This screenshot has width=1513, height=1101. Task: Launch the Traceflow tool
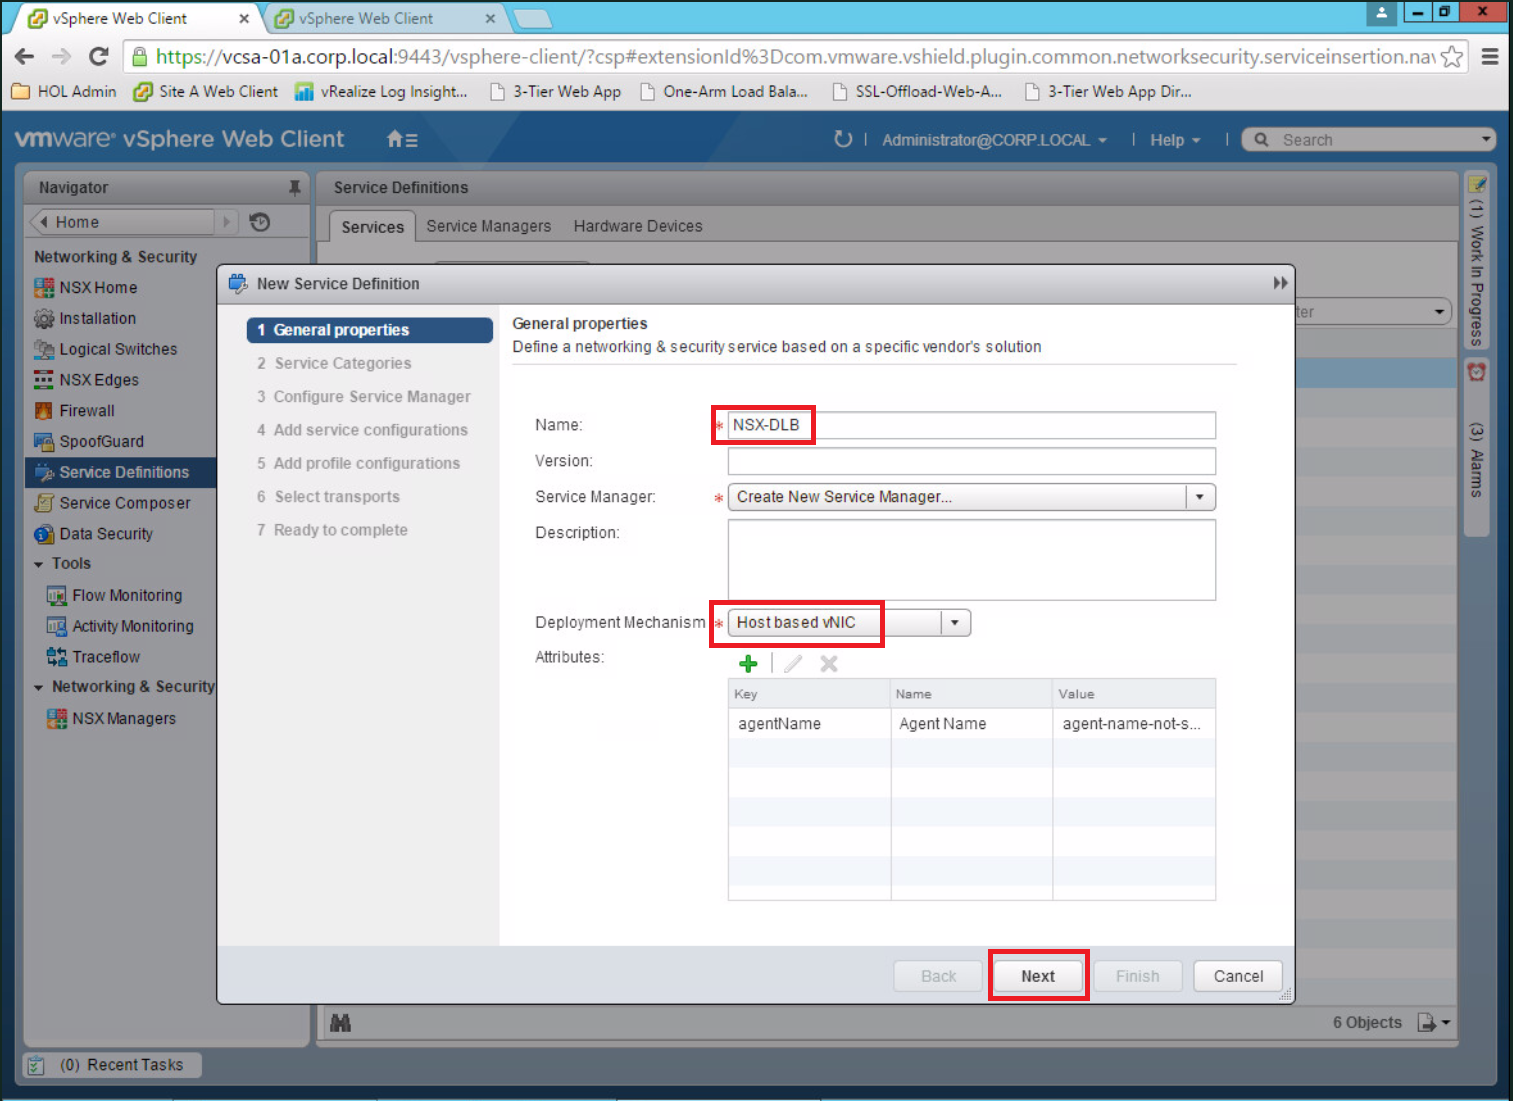click(x=106, y=657)
